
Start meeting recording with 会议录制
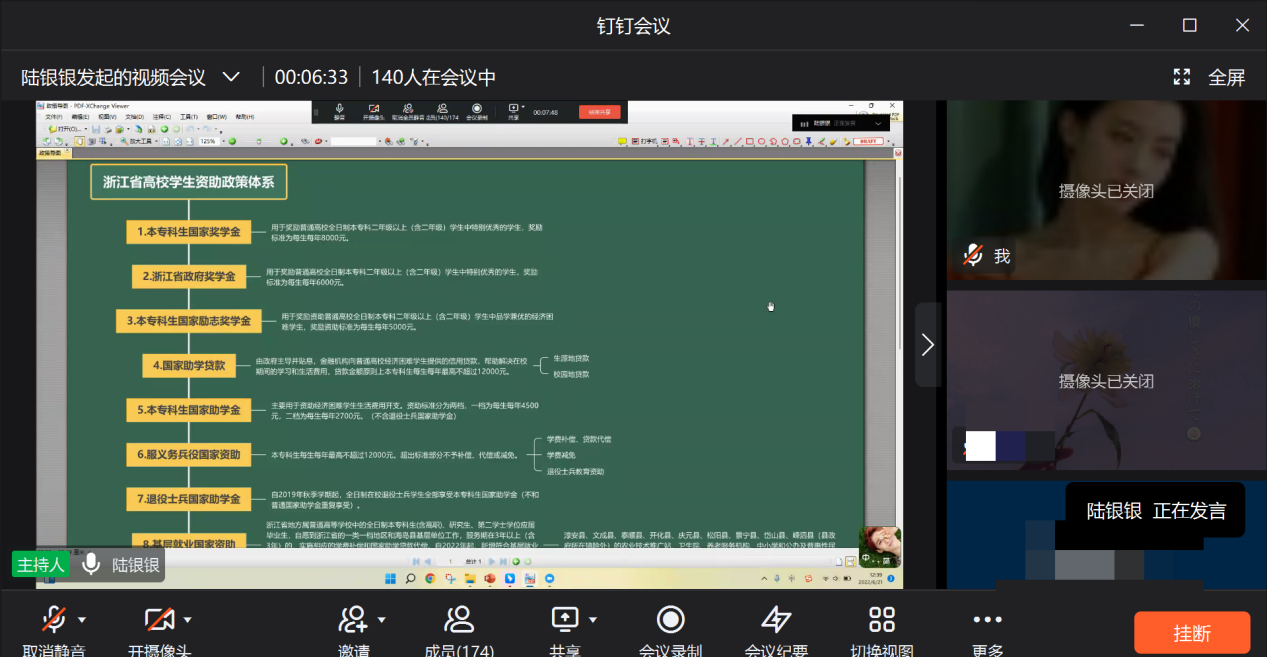(x=670, y=621)
